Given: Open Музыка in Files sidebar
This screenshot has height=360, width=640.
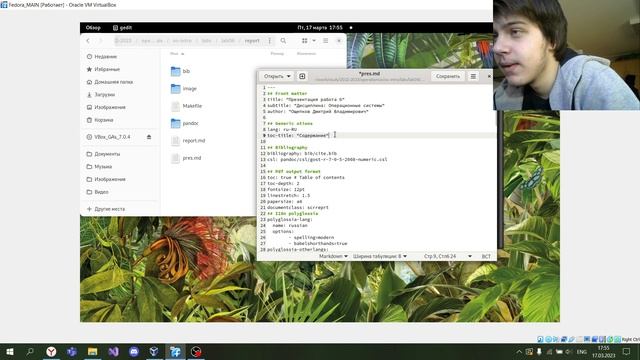Looking at the screenshot, I should coord(103,167).
